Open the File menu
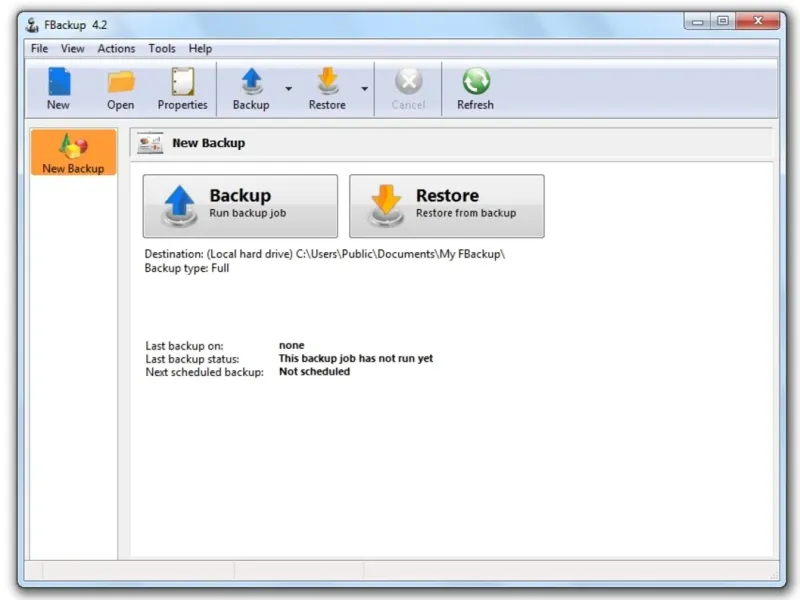Viewport: 800px width, 600px height. click(39, 48)
